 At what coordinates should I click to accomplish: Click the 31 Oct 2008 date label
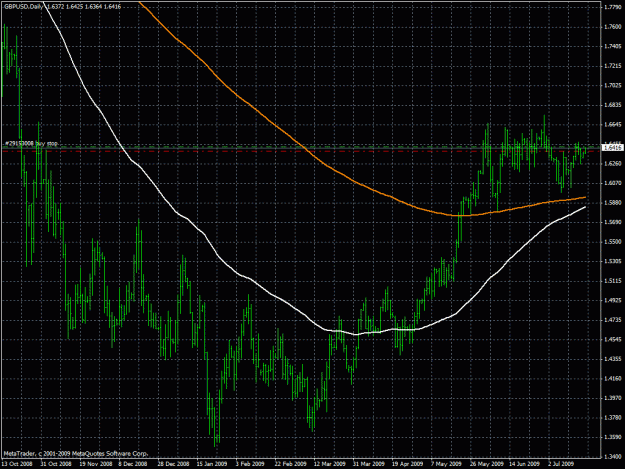click(56, 464)
